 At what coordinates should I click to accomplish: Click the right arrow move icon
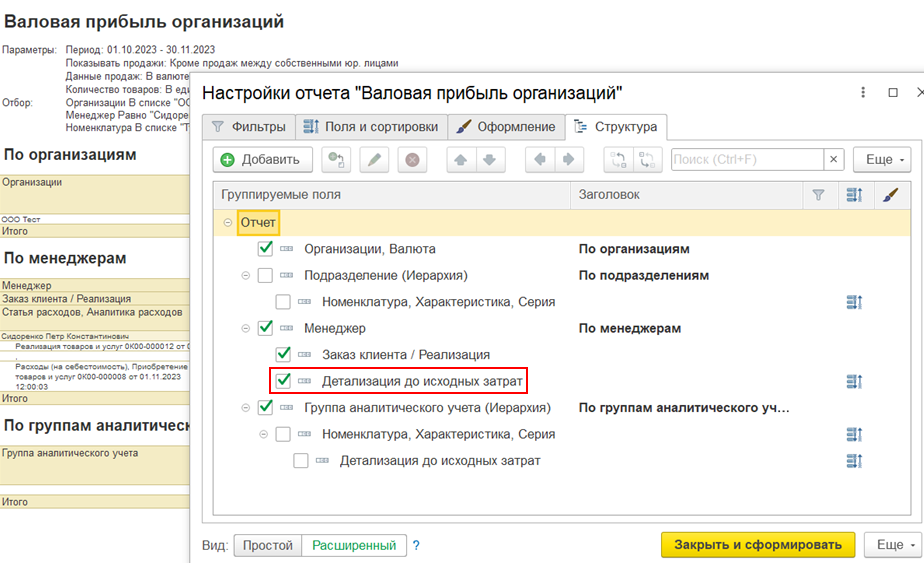point(569,159)
